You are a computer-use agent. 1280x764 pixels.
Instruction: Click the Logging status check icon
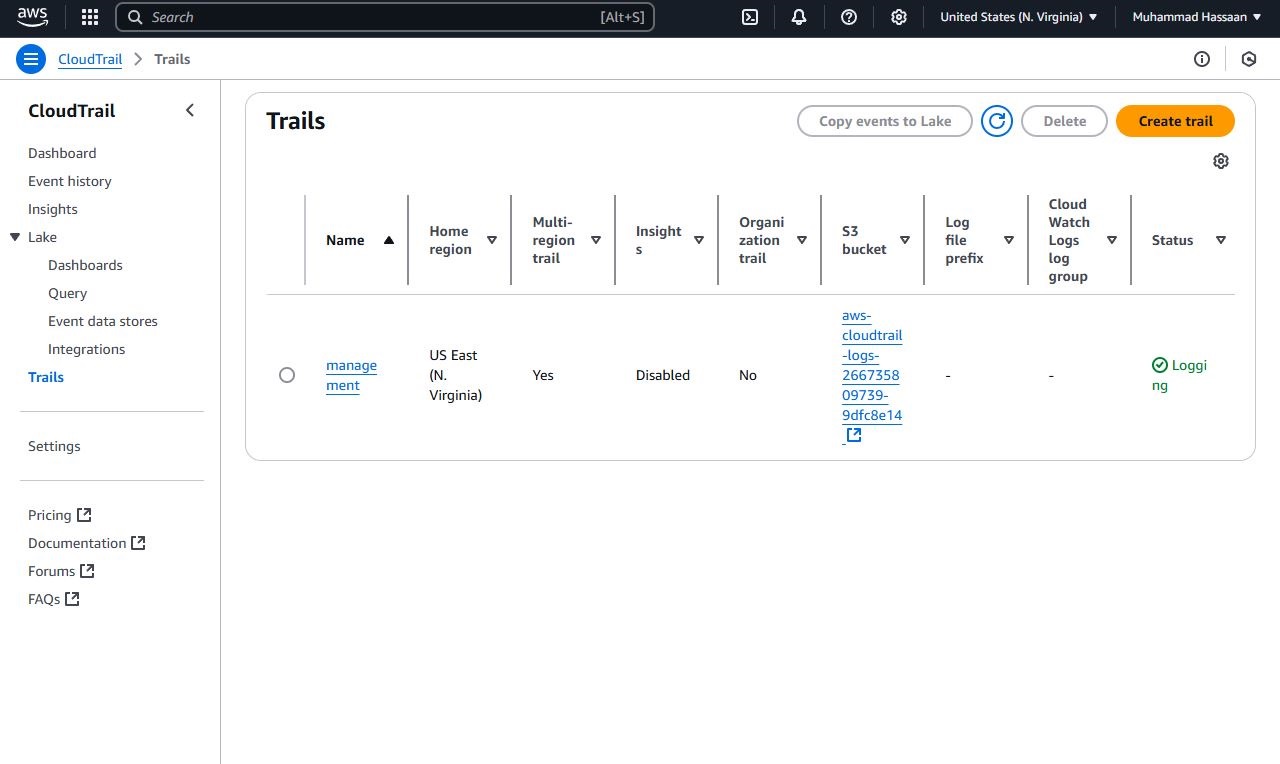click(x=1160, y=365)
